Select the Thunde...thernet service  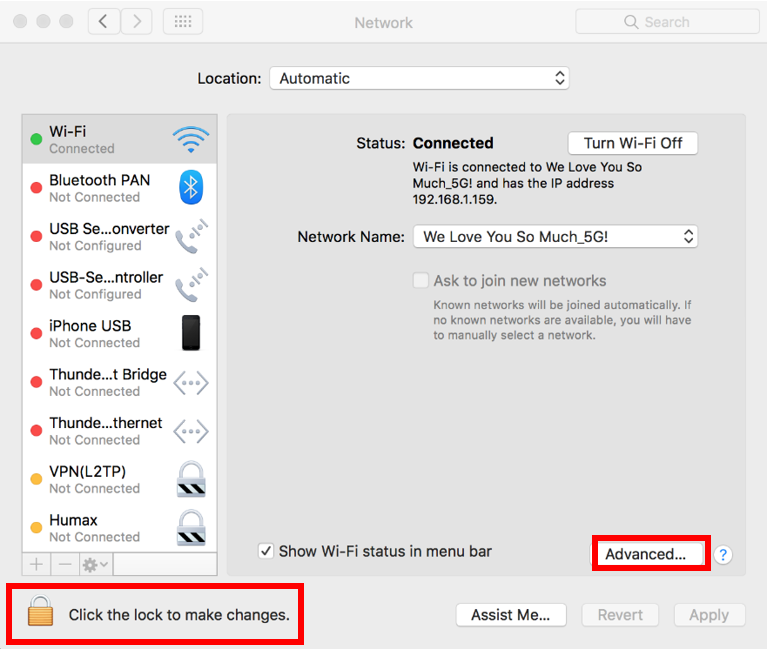point(120,431)
